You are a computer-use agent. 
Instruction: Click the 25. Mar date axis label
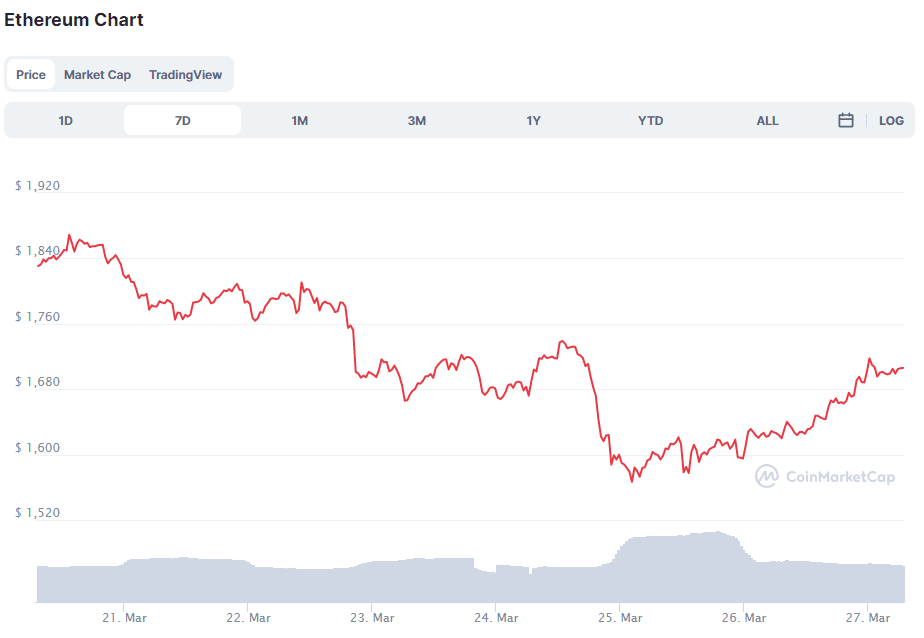pyautogui.click(x=622, y=617)
